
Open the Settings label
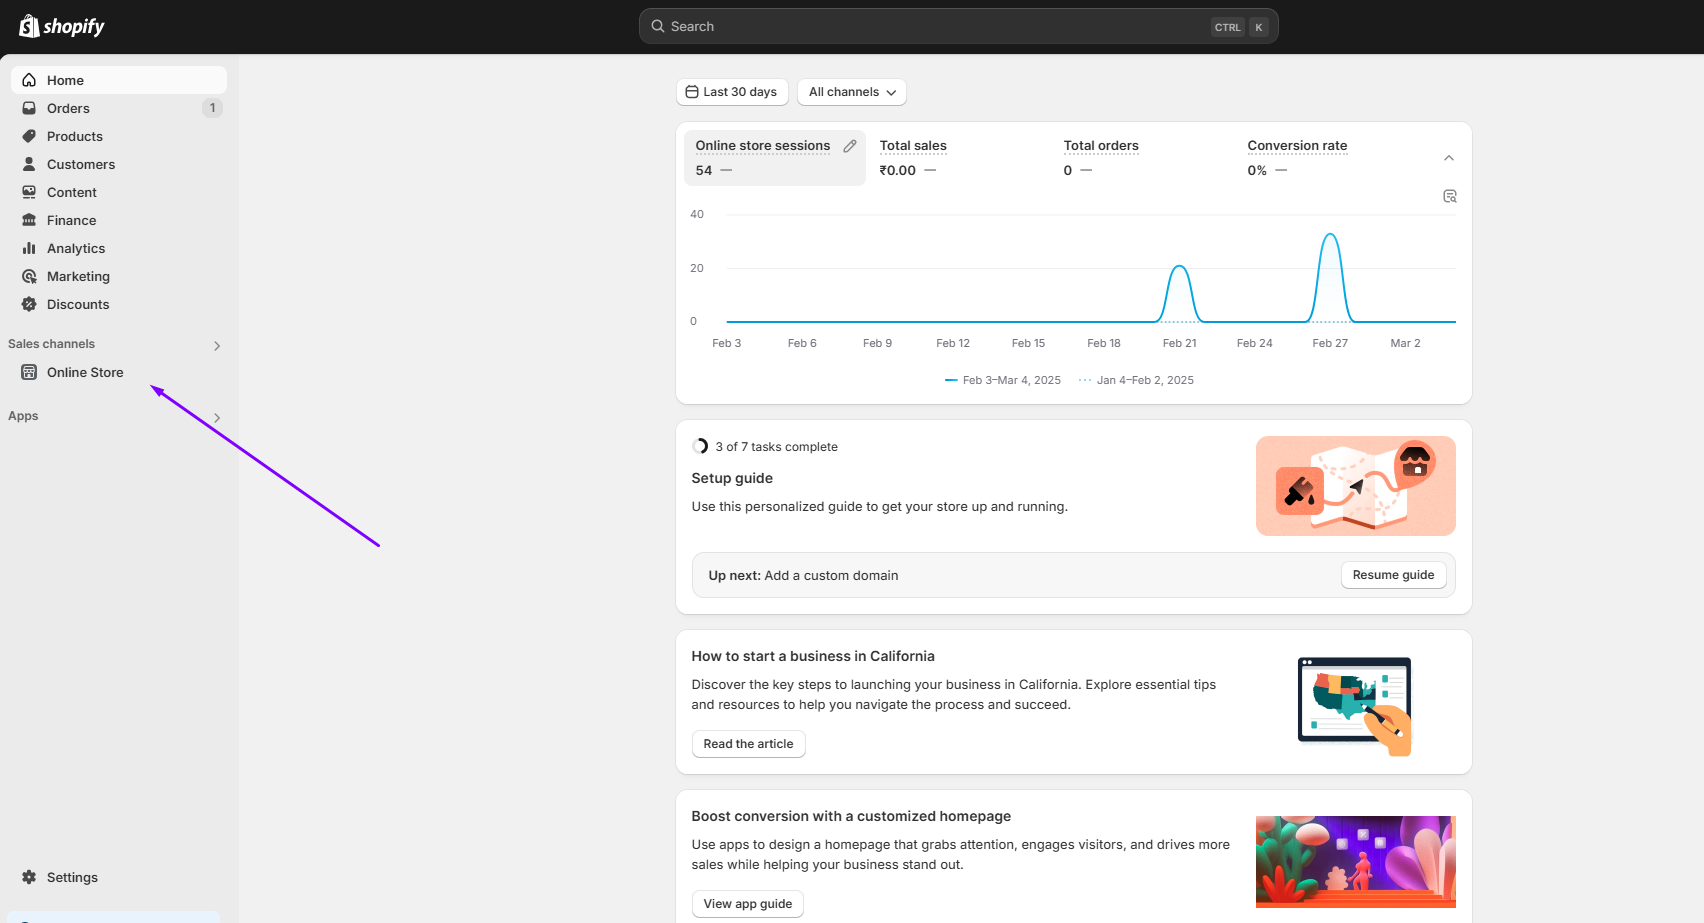click(72, 877)
